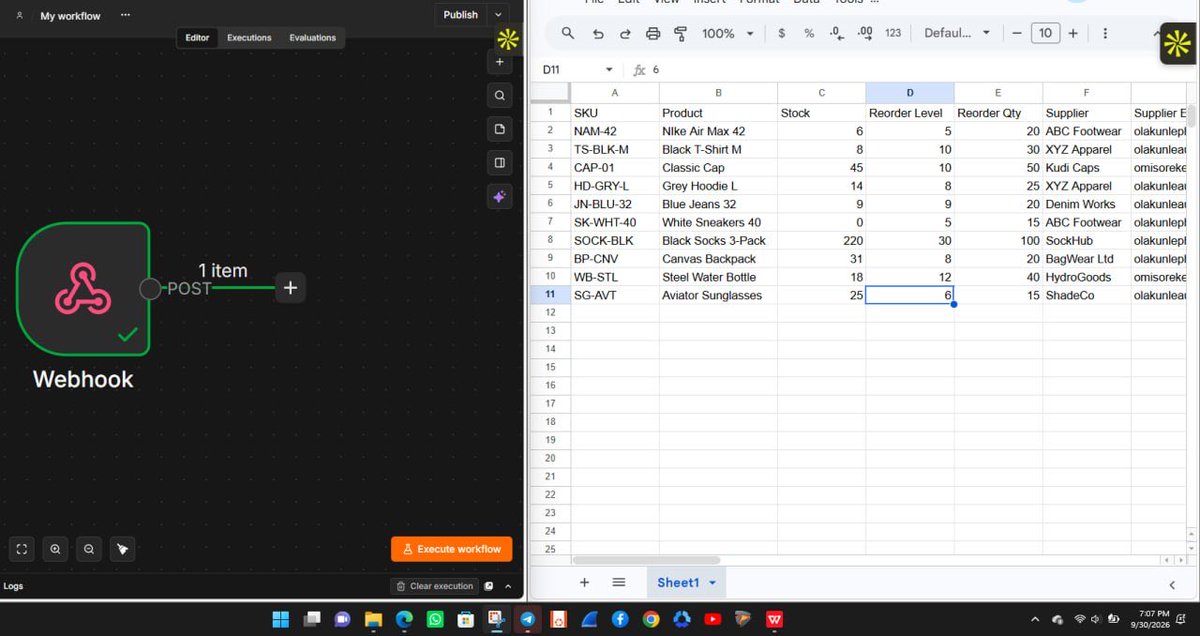1200x636 pixels.
Task: Collapse the Sheets side panel chevron
Action: click(1172, 584)
